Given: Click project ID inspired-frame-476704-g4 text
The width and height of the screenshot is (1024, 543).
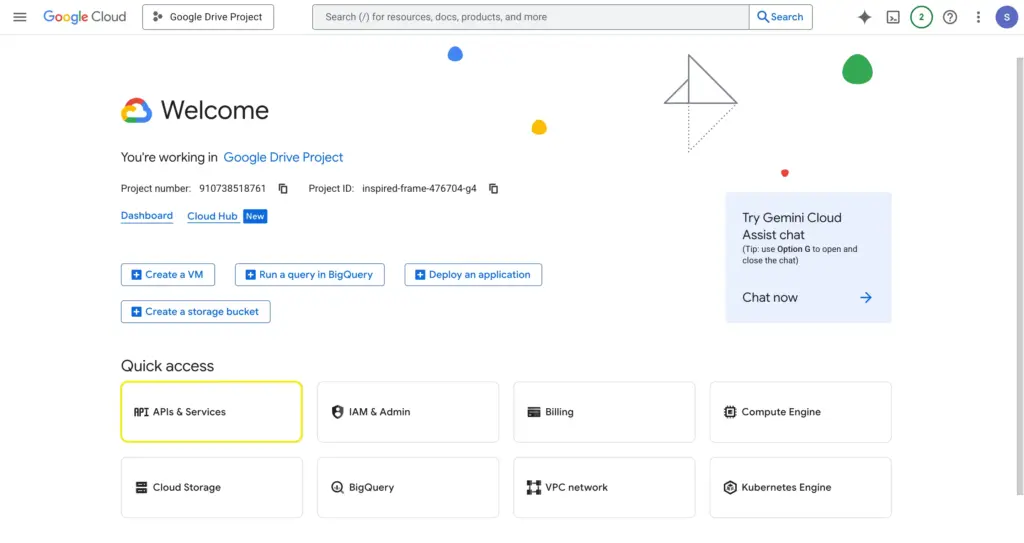Looking at the screenshot, I should 419,189.
